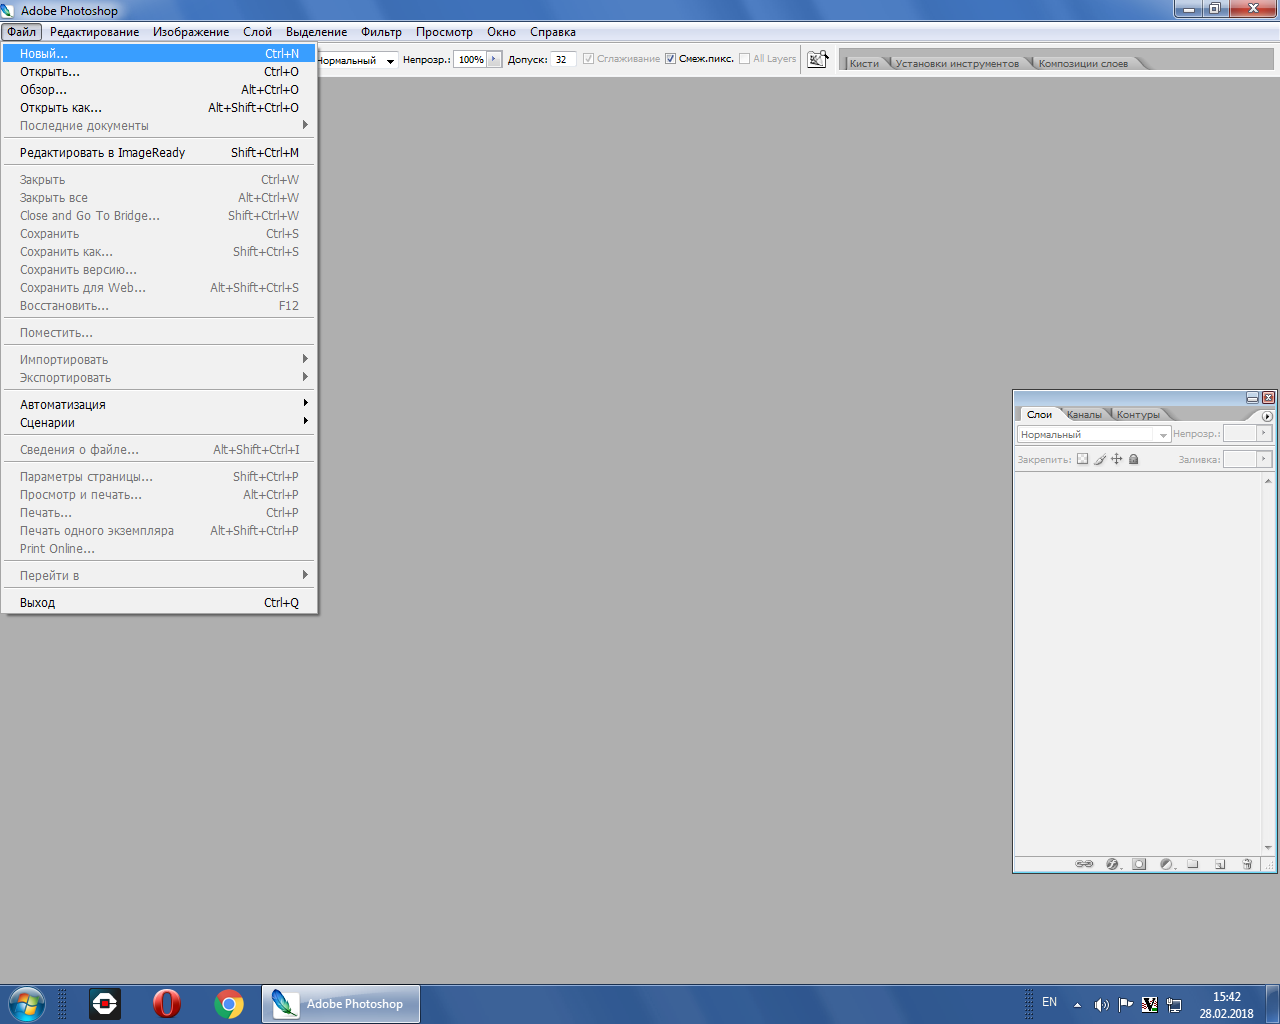Add a layer mask icon
This screenshot has height=1024, width=1280.
[1139, 864]
